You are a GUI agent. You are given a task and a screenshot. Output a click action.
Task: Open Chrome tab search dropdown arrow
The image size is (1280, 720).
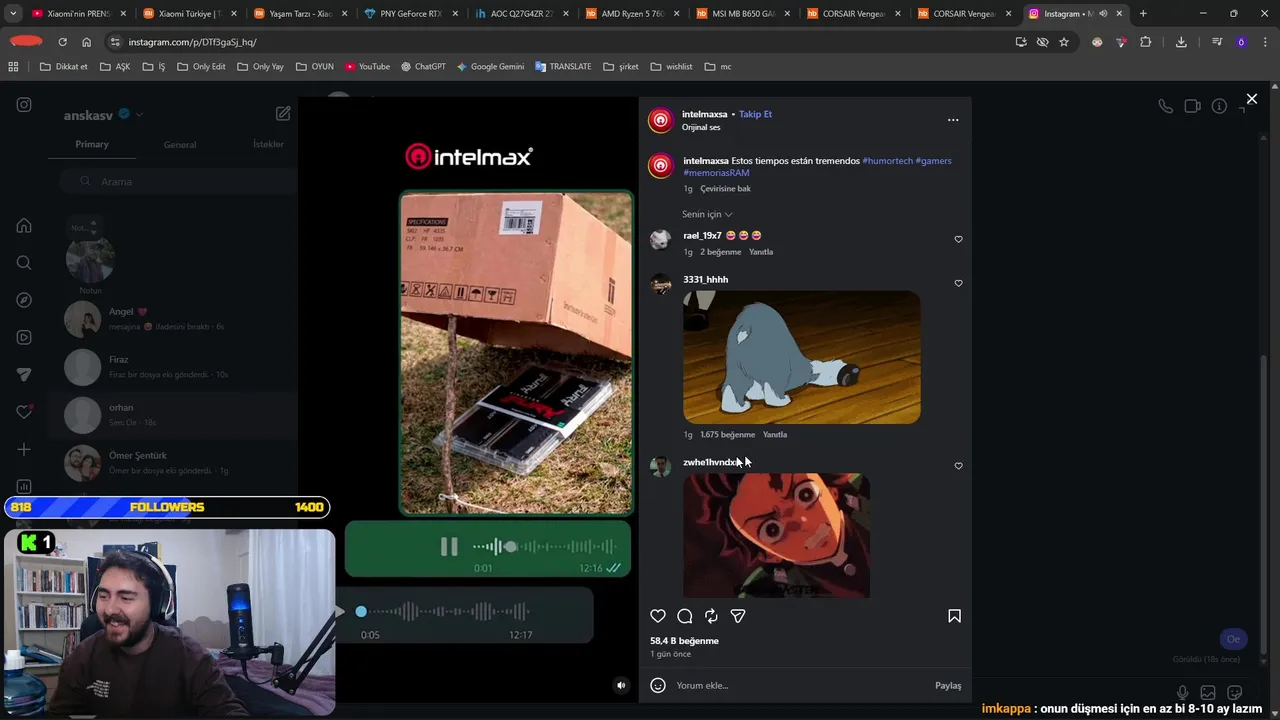point(13,14)
